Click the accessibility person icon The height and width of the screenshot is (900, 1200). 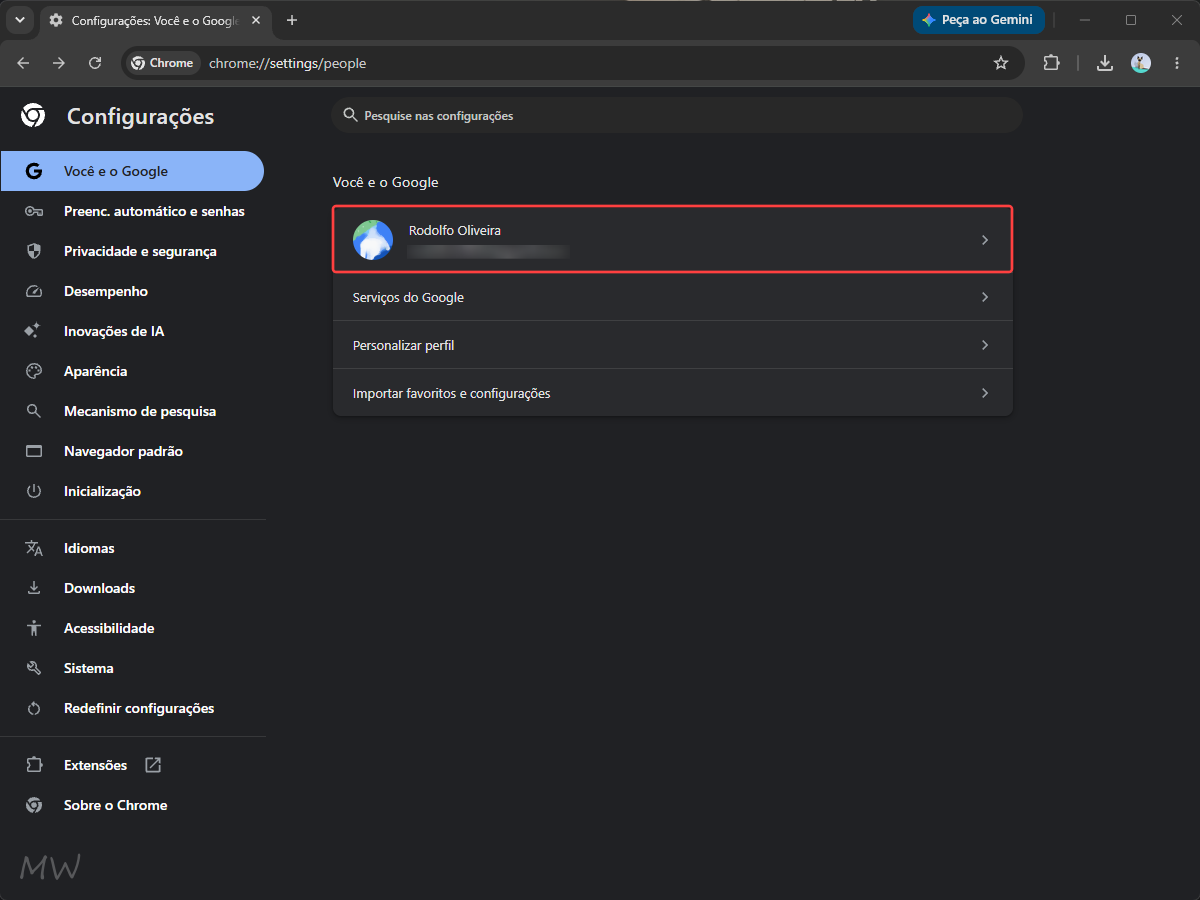point(34,628)
